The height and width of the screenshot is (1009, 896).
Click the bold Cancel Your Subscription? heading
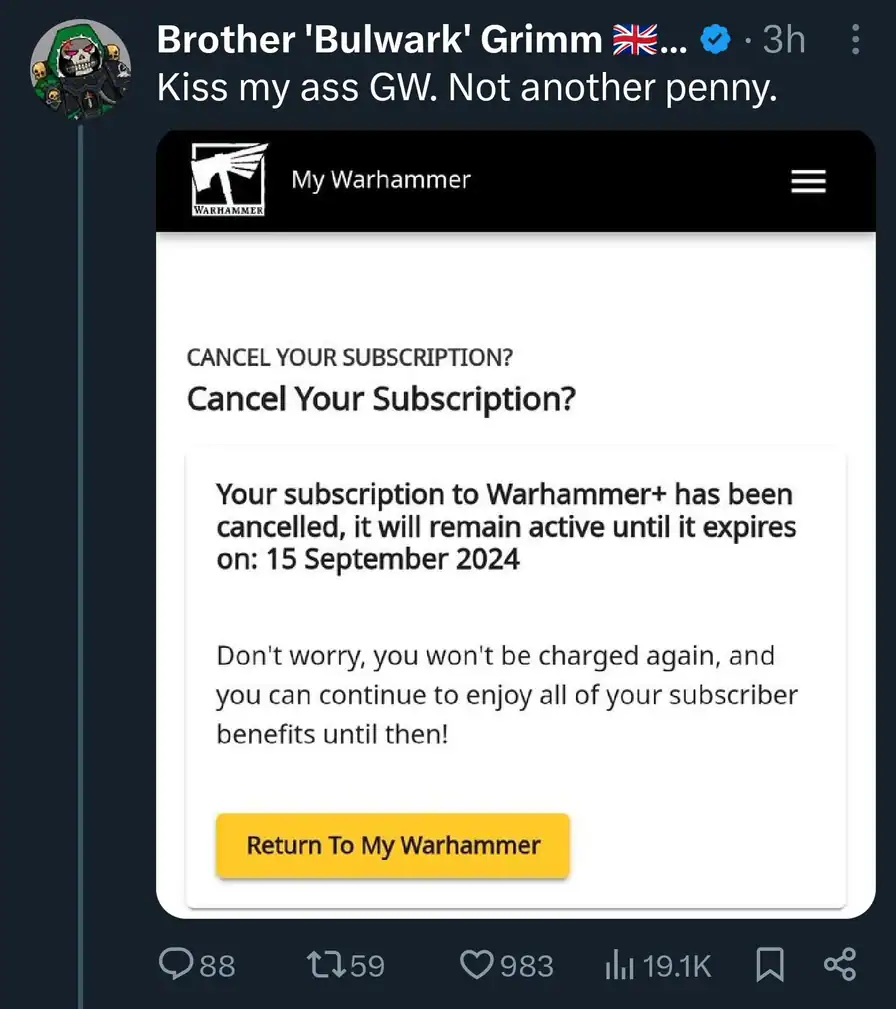click(x=381, y=399)
